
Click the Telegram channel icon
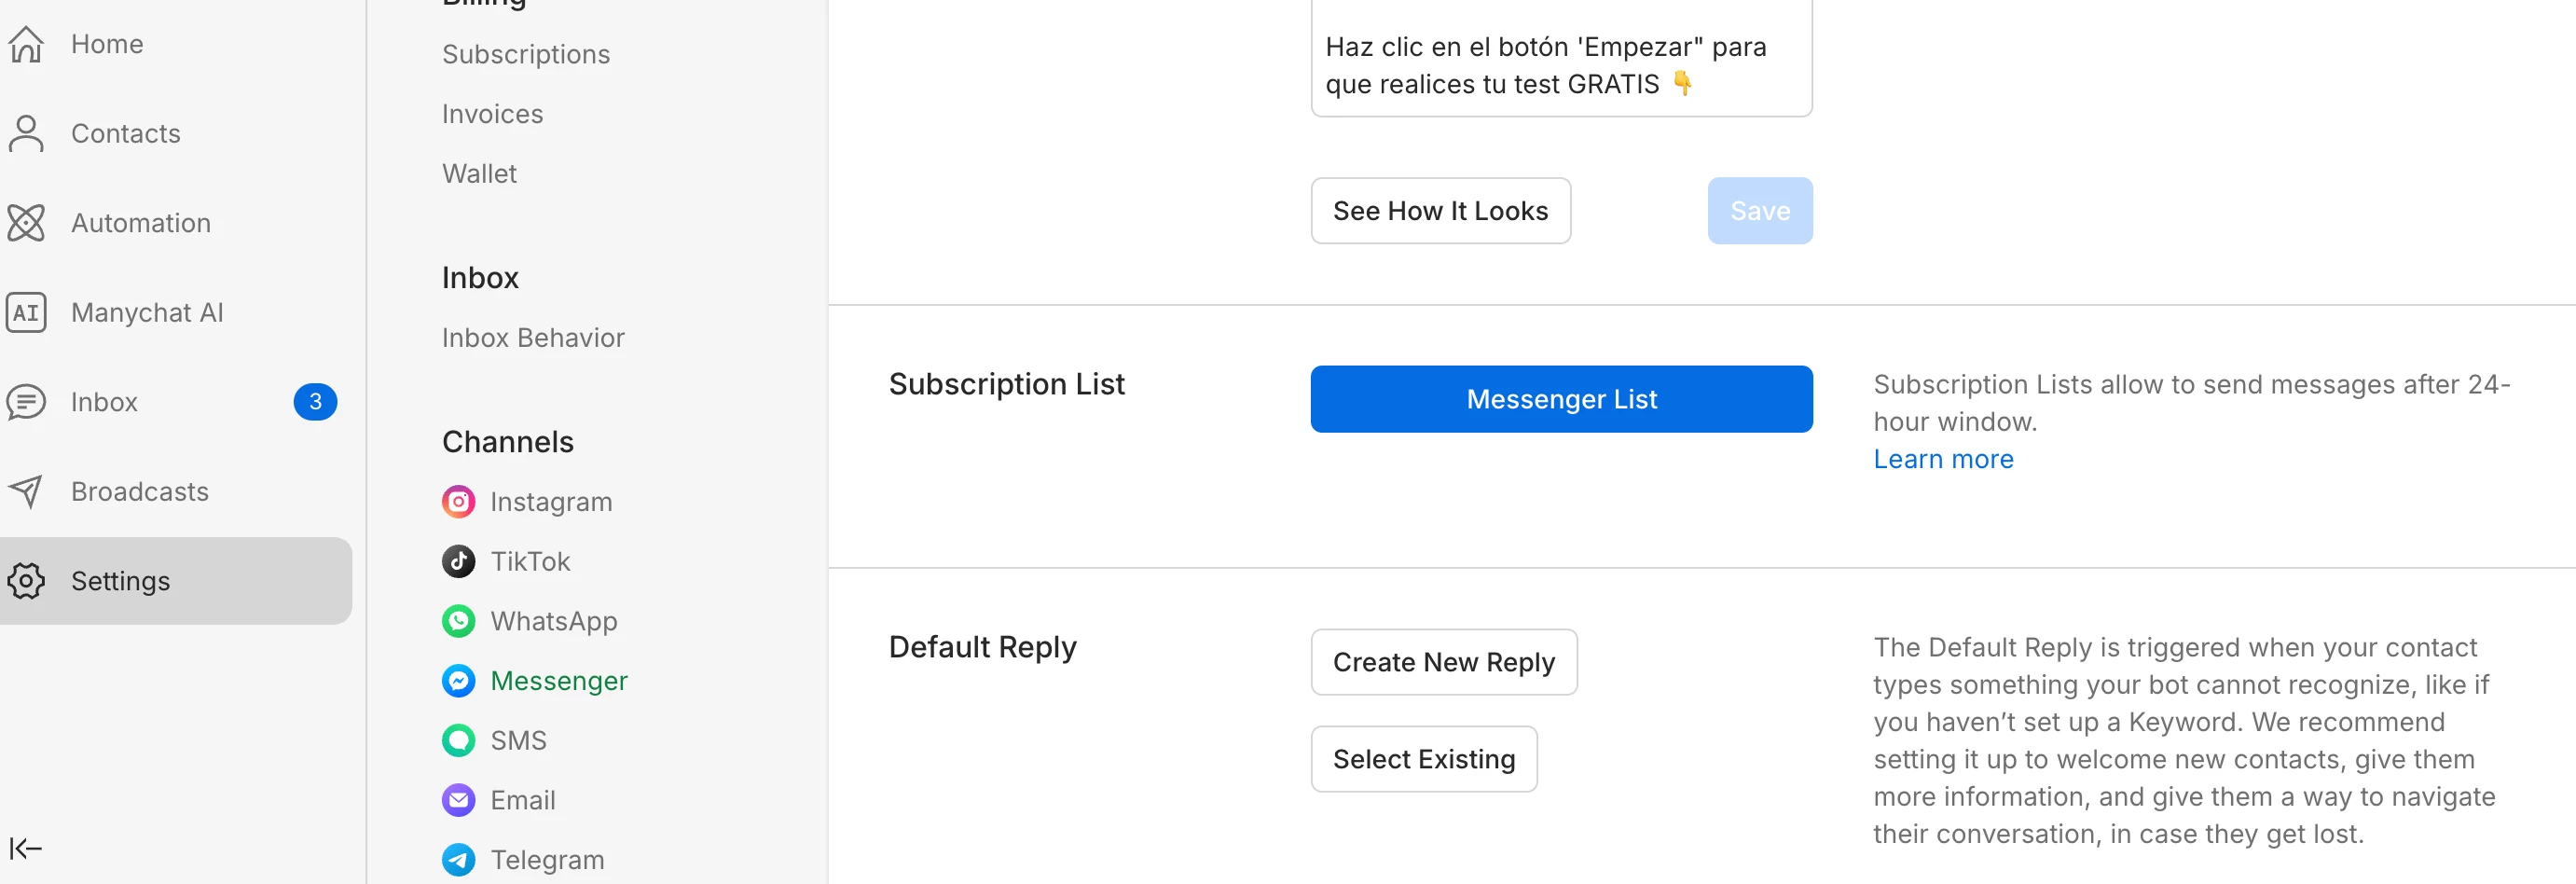click(x=458, y=860)
